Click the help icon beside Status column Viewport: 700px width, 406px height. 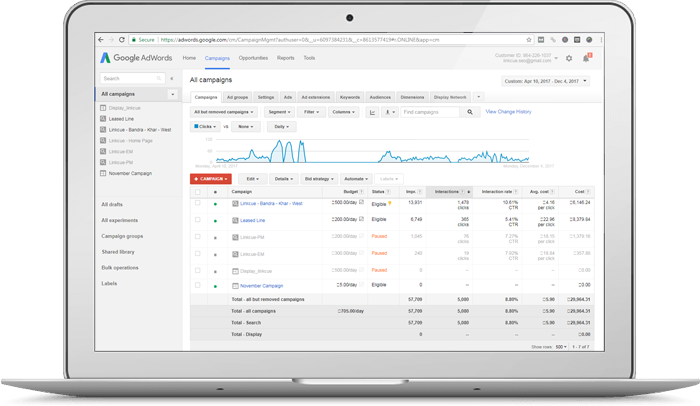[388, 192]
